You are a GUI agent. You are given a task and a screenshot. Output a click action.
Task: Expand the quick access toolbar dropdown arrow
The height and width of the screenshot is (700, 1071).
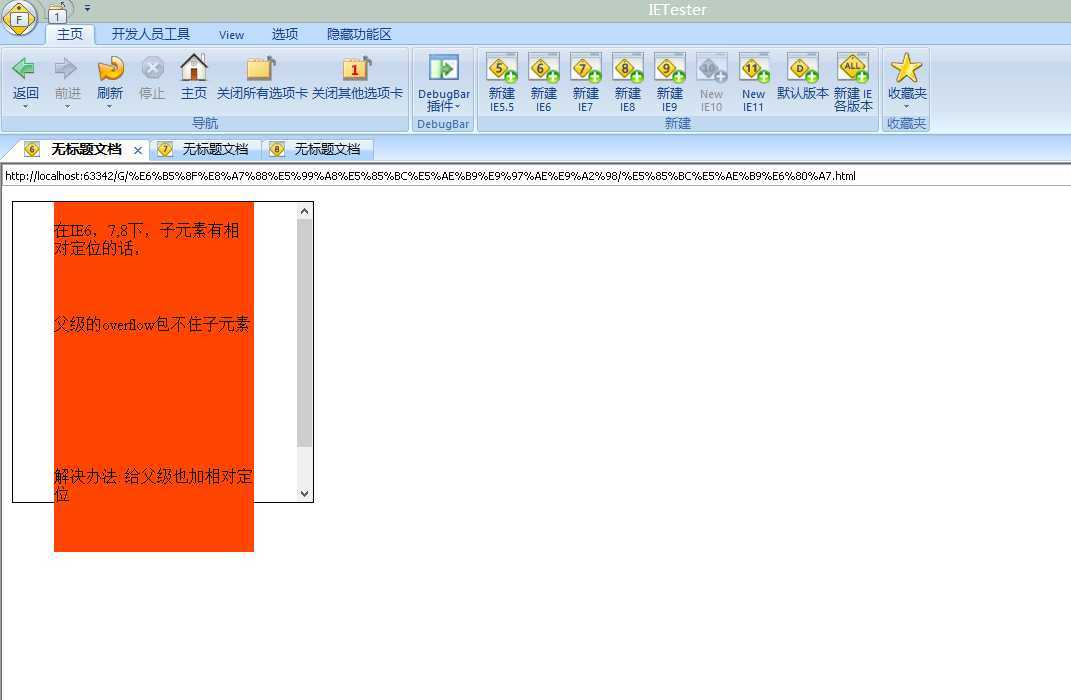point(87,9)
